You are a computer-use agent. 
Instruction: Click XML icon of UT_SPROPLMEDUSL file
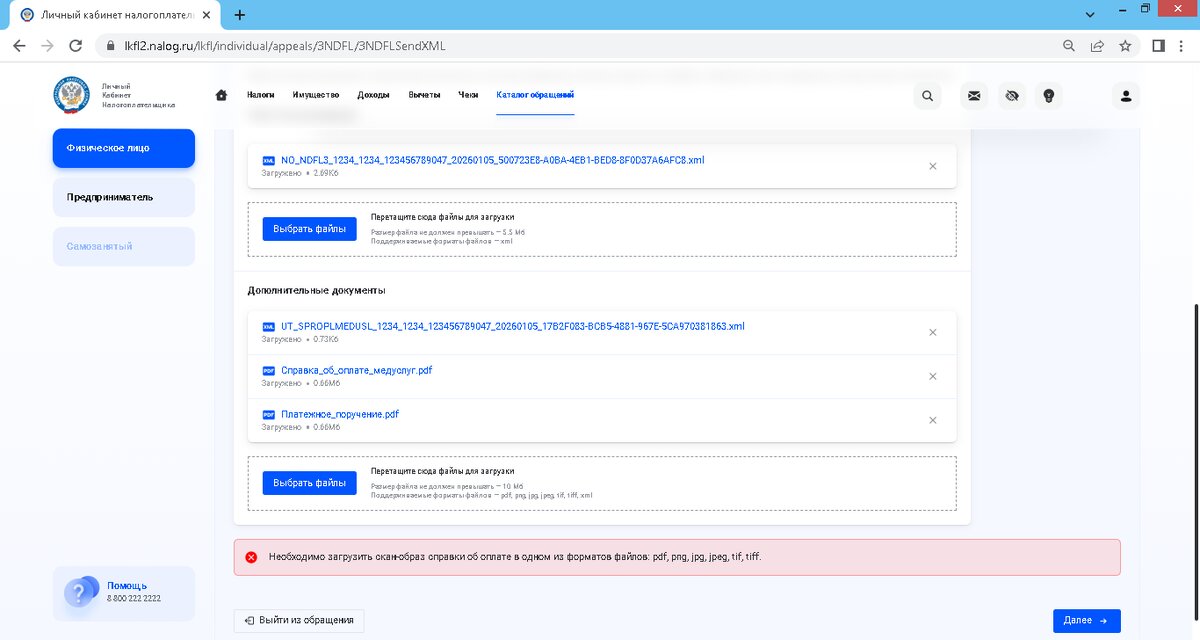tap(268, 327)
